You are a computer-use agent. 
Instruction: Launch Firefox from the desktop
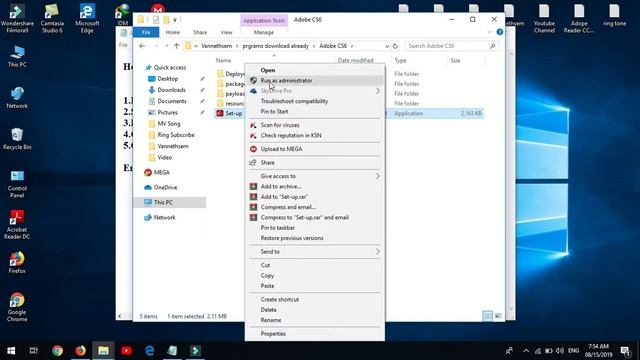(17, 262)
